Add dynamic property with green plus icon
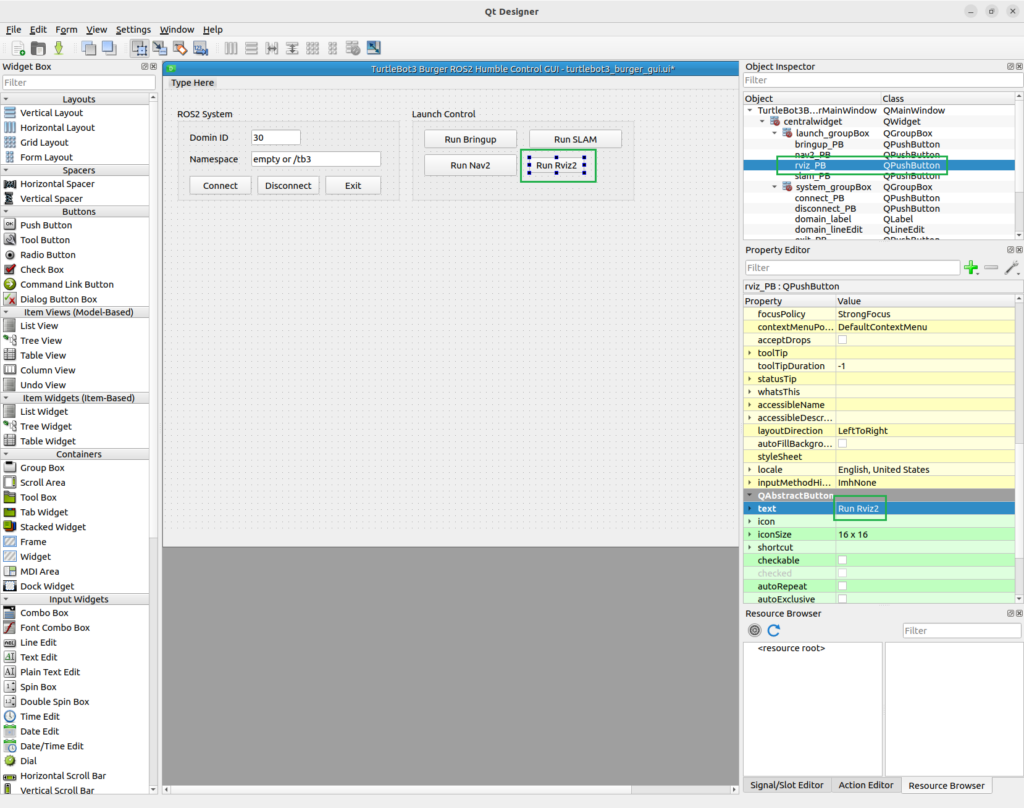1024x808 pixels. click(971, 268)
